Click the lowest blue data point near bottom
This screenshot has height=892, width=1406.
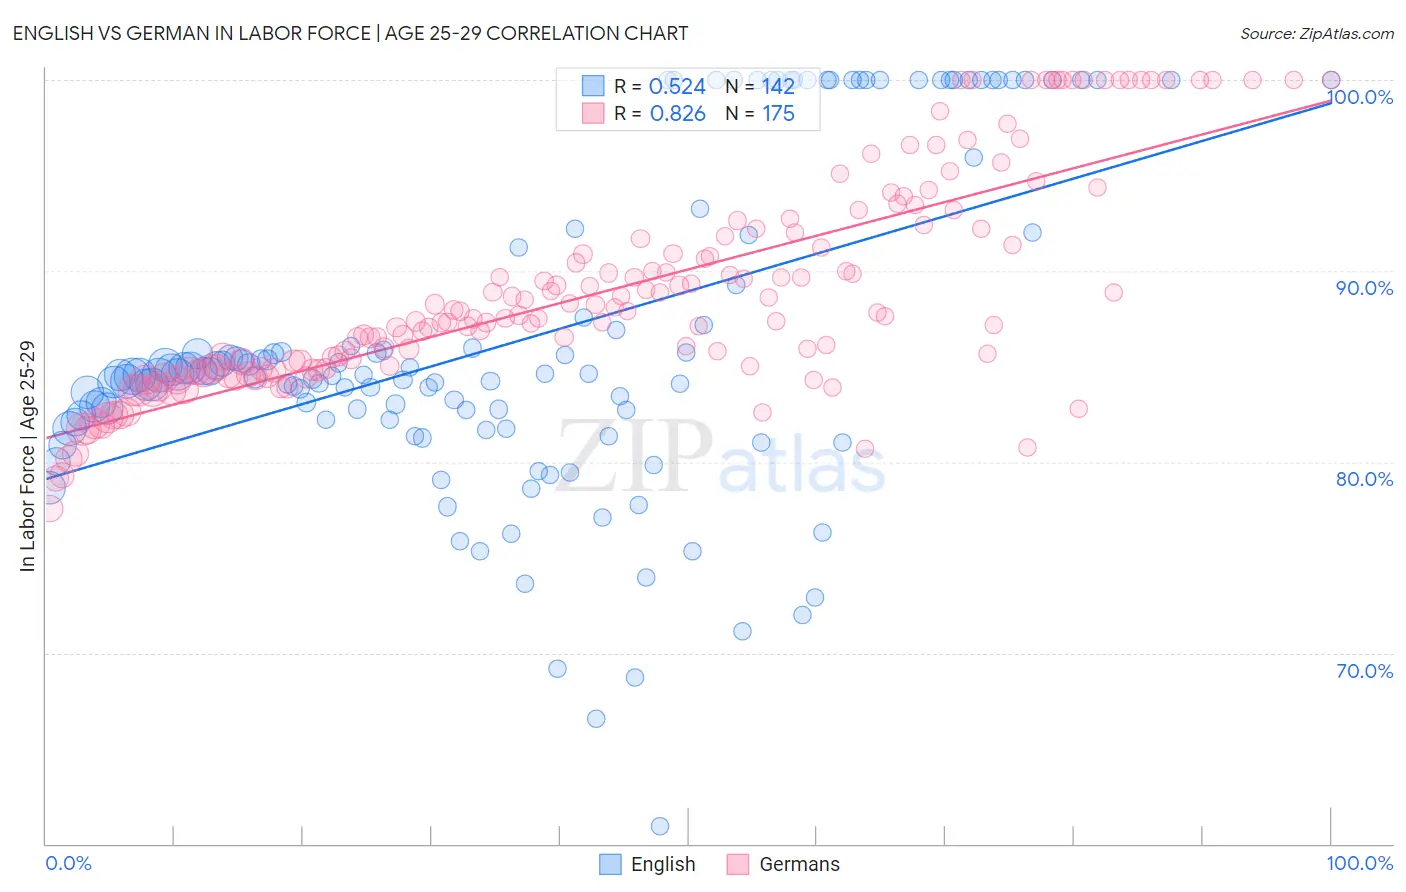660,826
